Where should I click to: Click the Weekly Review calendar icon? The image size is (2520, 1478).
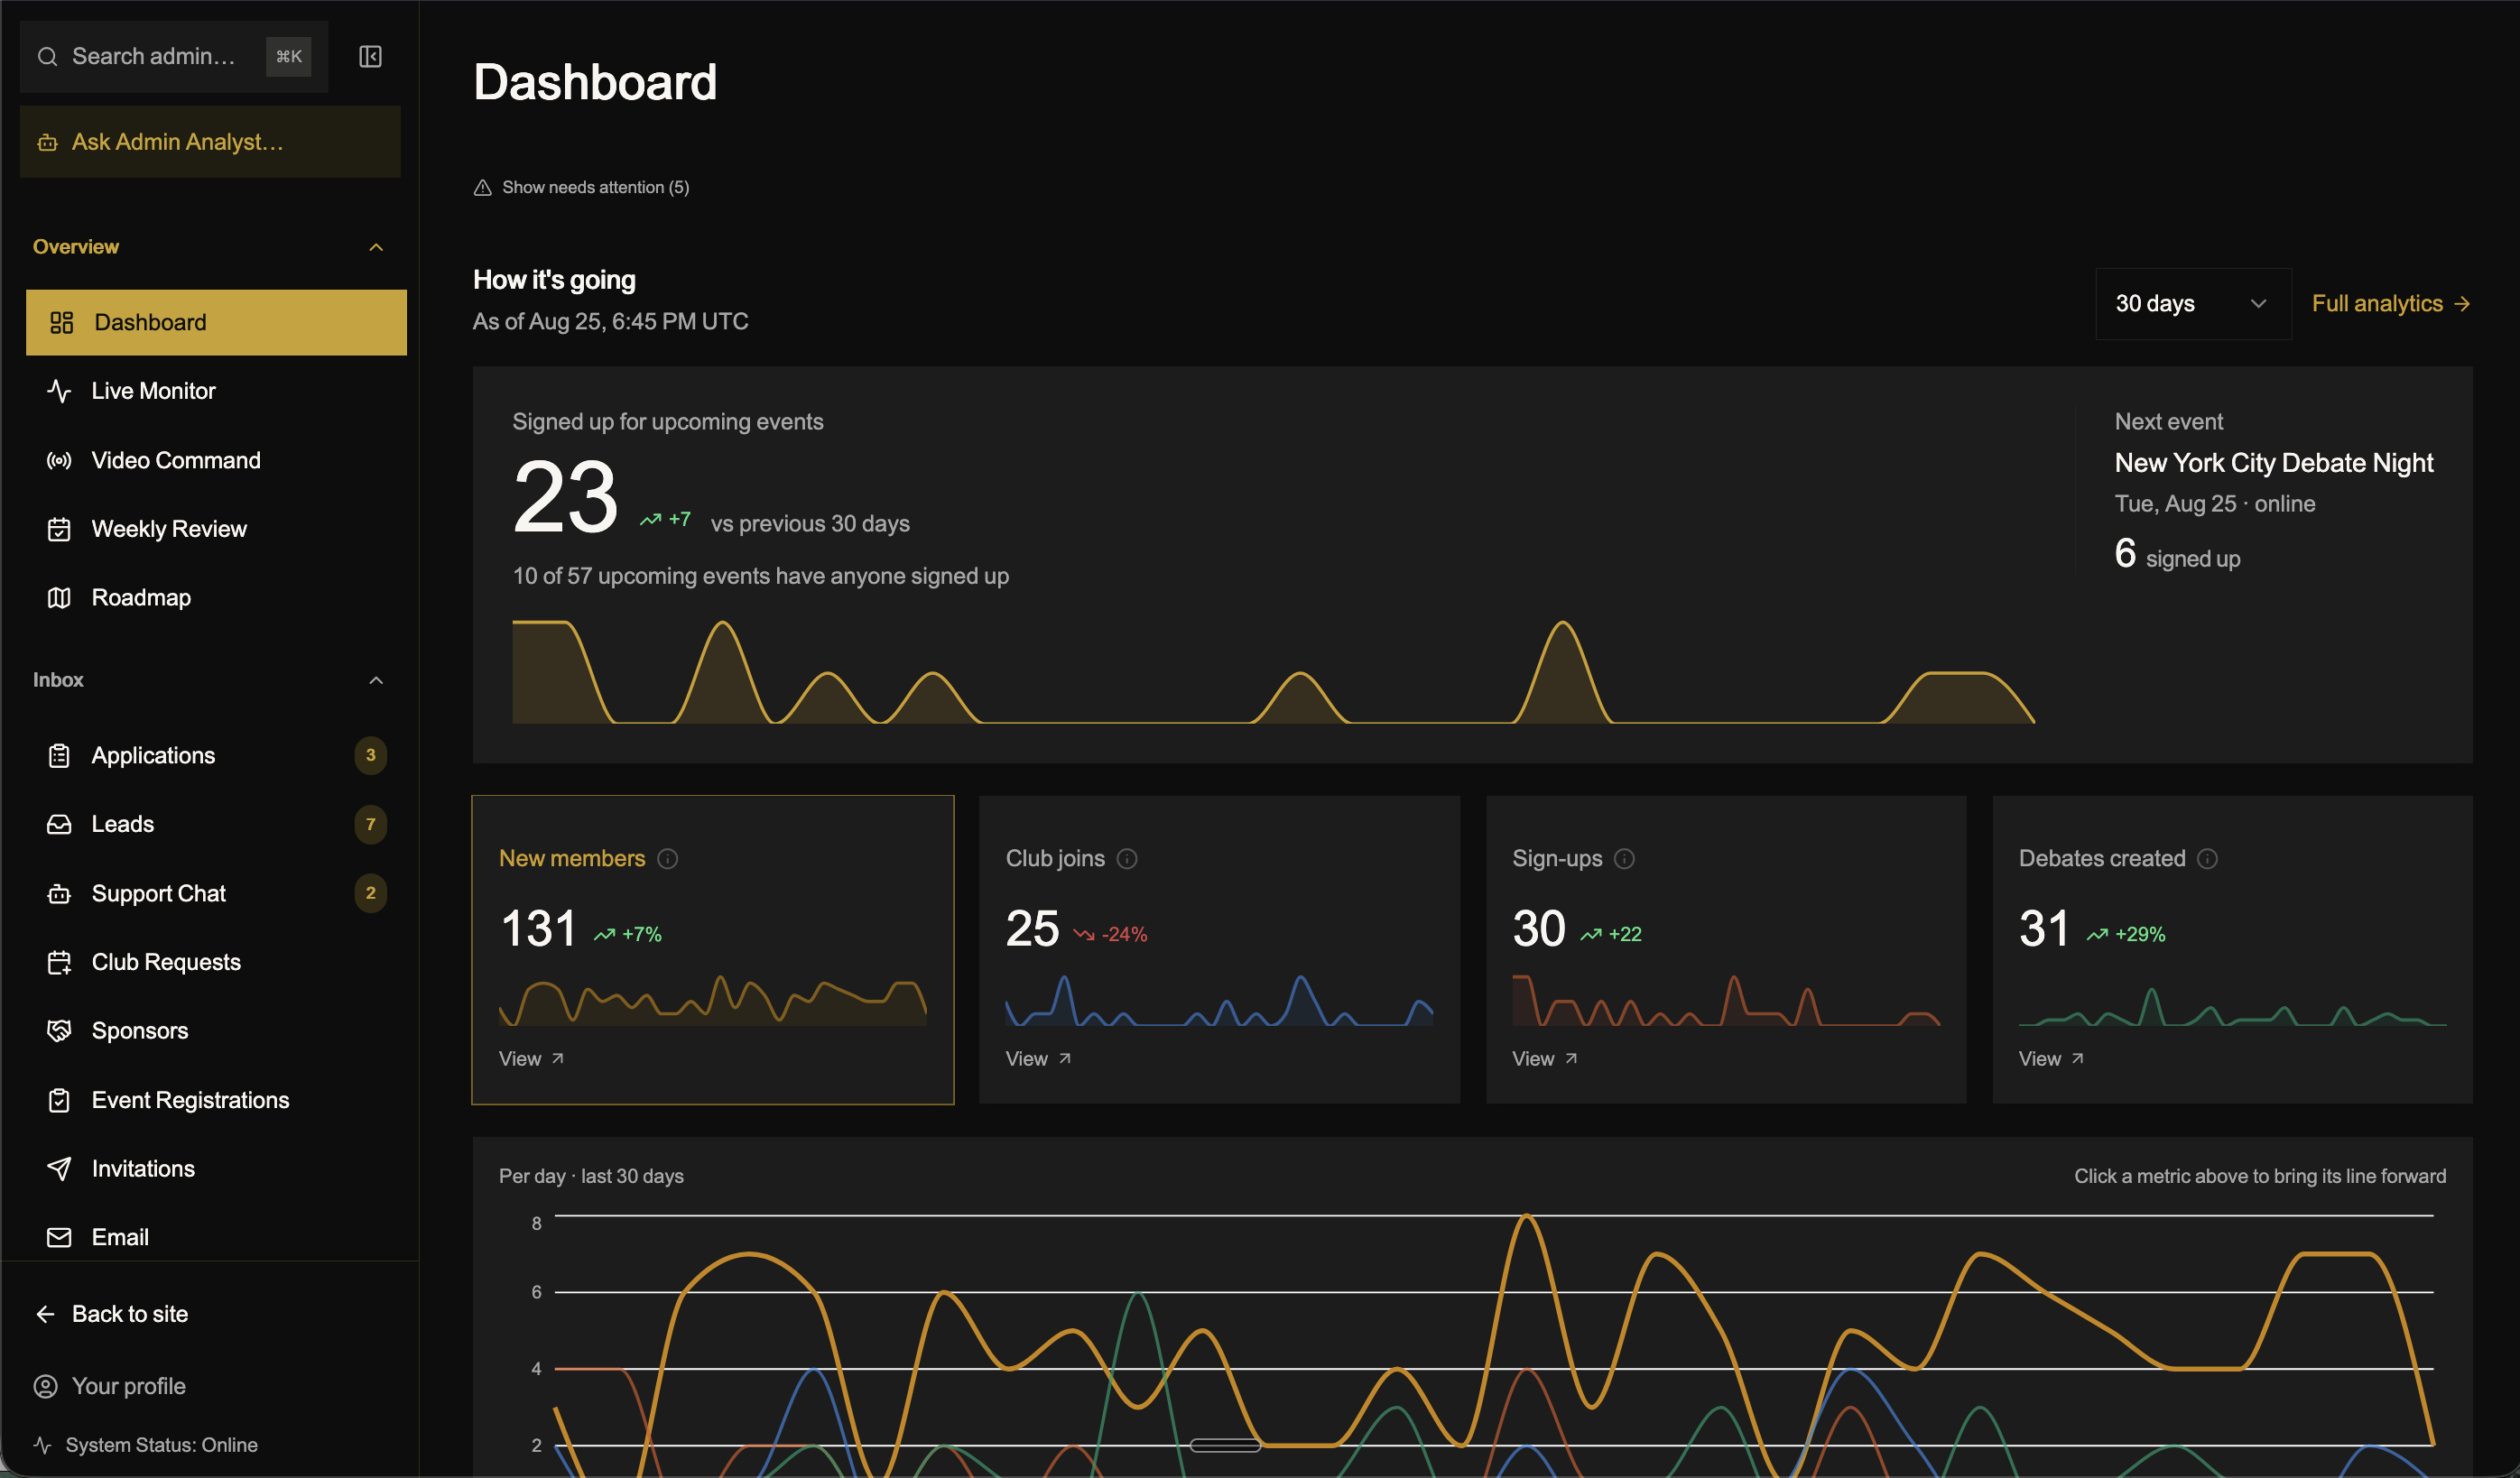[59, 529]
